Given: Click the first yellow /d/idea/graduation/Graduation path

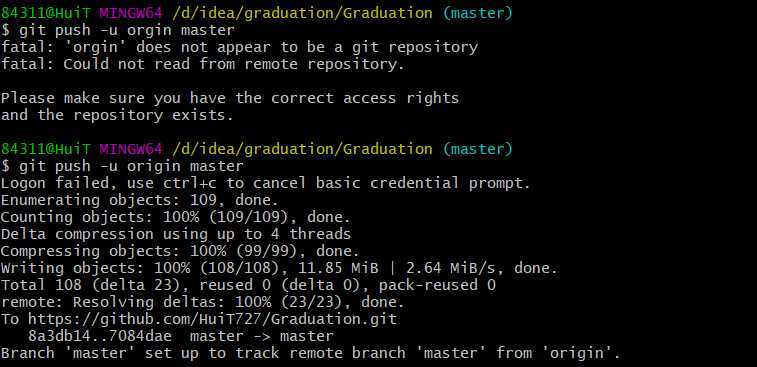Looking at the screenshot, I should [x=302, y=13].
